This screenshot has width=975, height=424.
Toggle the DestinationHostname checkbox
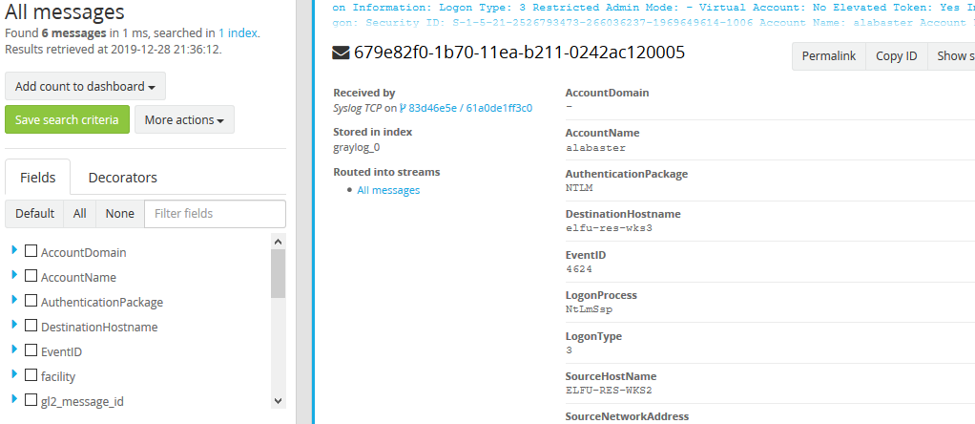31,326
